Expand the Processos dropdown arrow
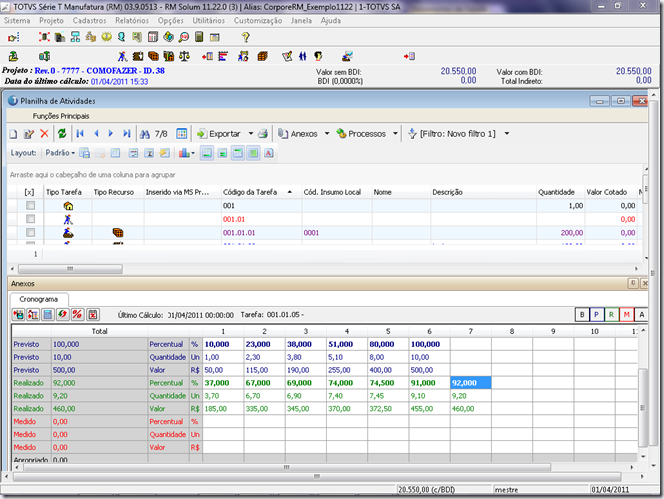The width and height of the screenshot is (664, 499). pyautogui.click(x=395, y=134)
